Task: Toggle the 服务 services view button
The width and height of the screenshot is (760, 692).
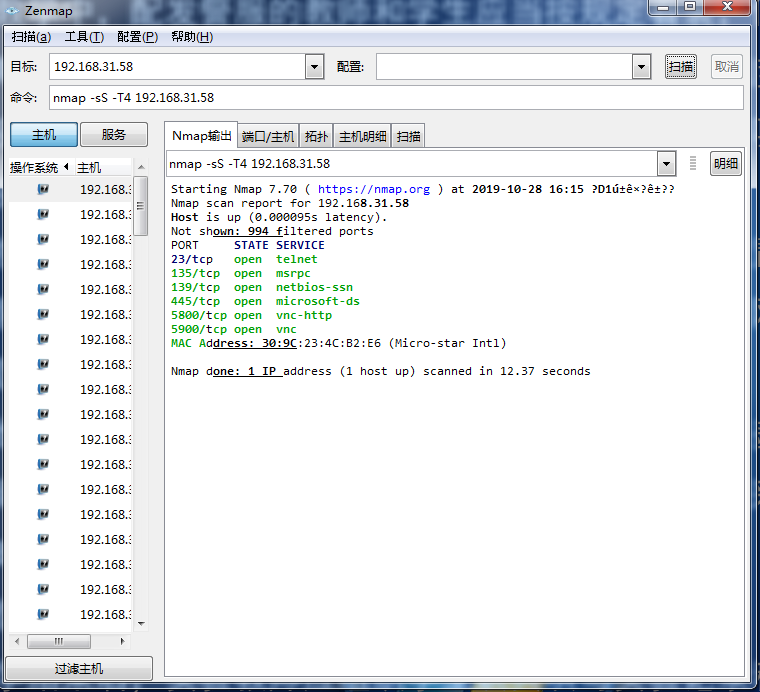Action: 114,134
